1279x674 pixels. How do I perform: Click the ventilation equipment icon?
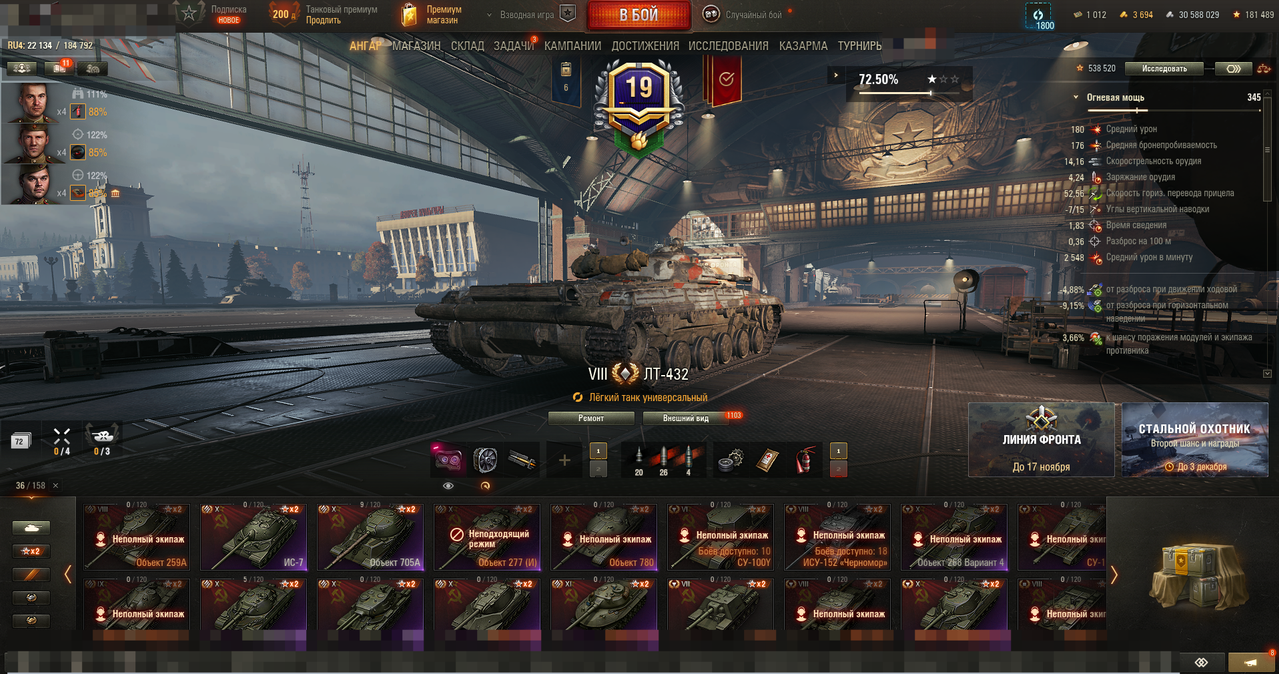coord(484,460)
